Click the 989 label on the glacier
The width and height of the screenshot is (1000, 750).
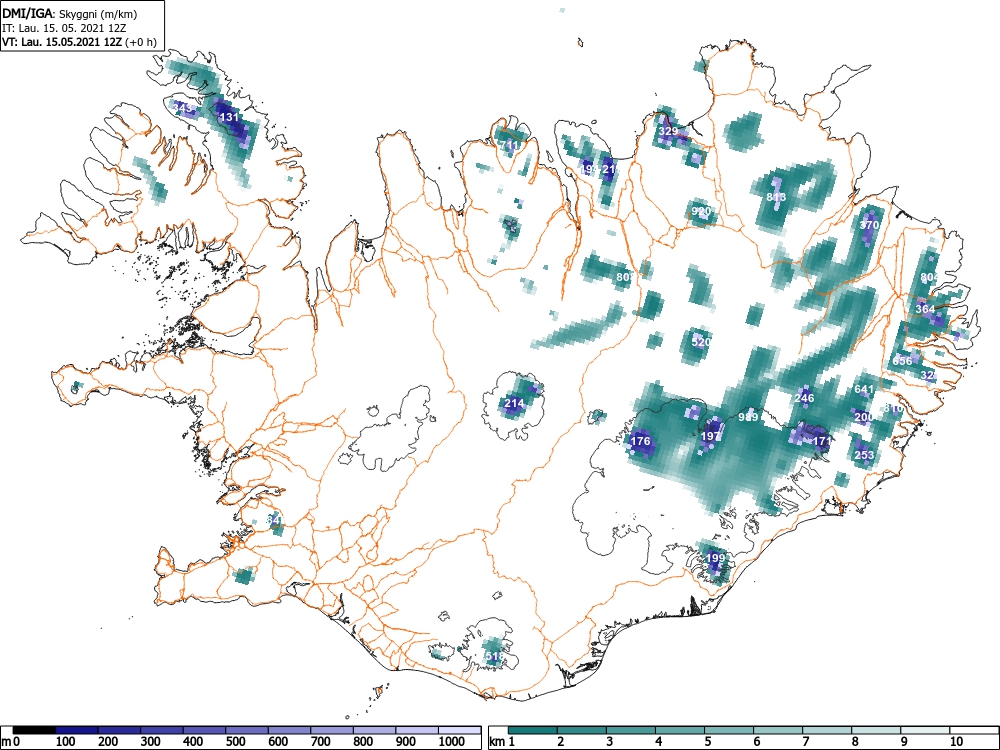click(x=747, y=417)
